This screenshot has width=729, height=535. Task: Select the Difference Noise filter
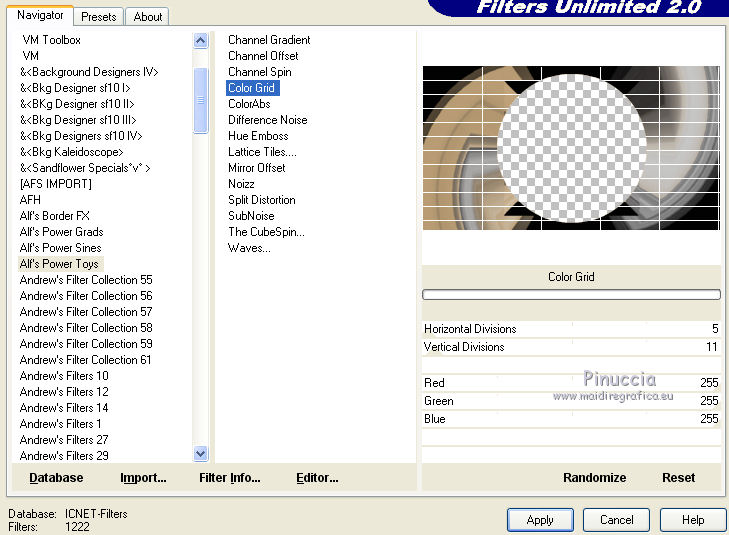(x=267, y=120)
